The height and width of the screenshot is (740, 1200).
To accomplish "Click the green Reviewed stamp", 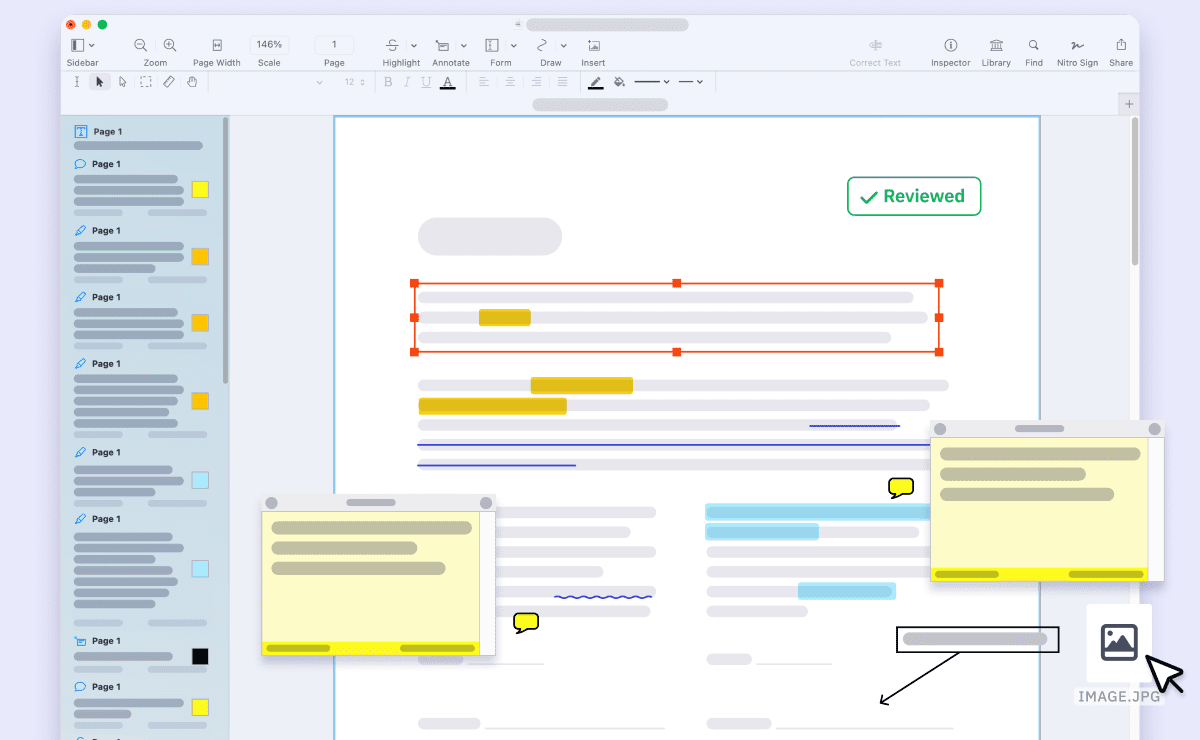I will point(914,196).
